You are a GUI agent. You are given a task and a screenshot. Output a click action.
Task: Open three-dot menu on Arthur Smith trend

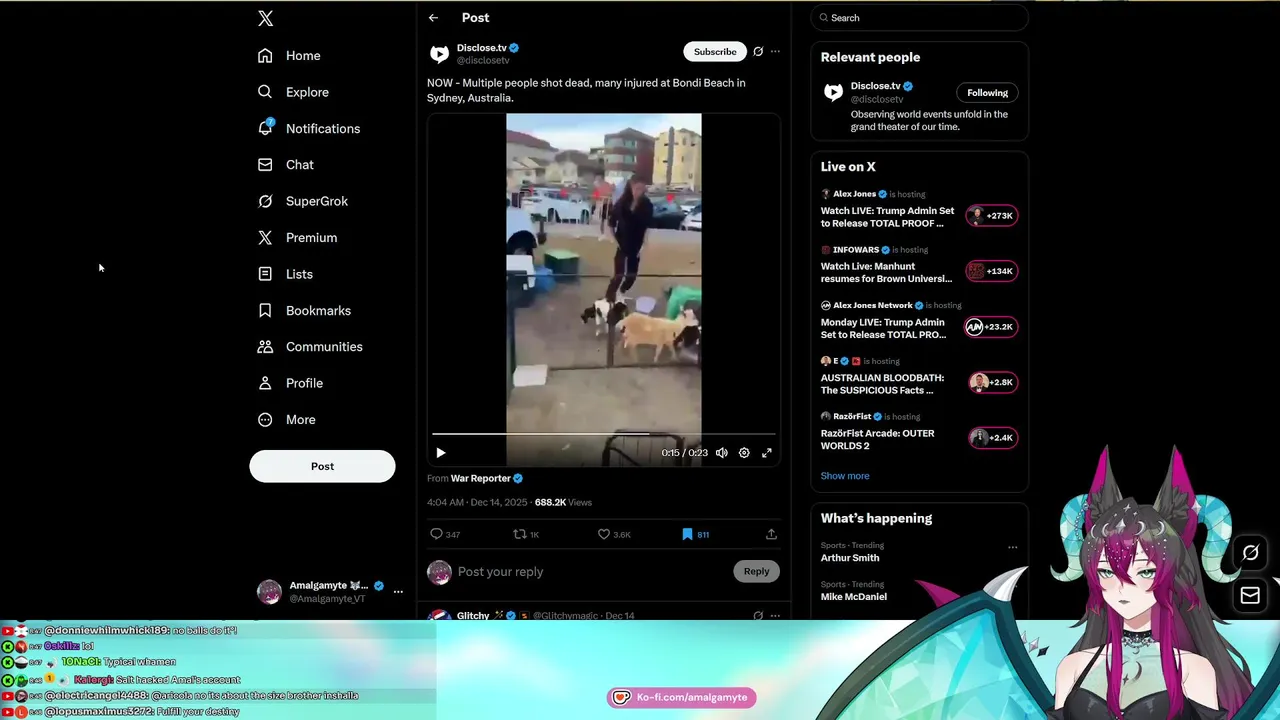(1012, 547)
